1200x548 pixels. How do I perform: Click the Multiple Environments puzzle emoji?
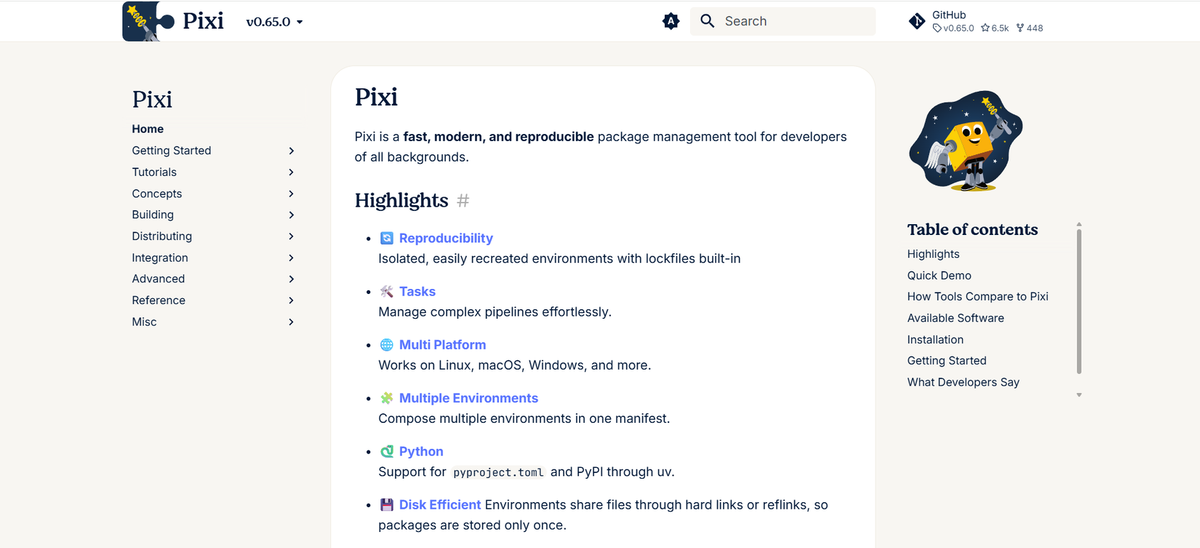pos(387,398)
